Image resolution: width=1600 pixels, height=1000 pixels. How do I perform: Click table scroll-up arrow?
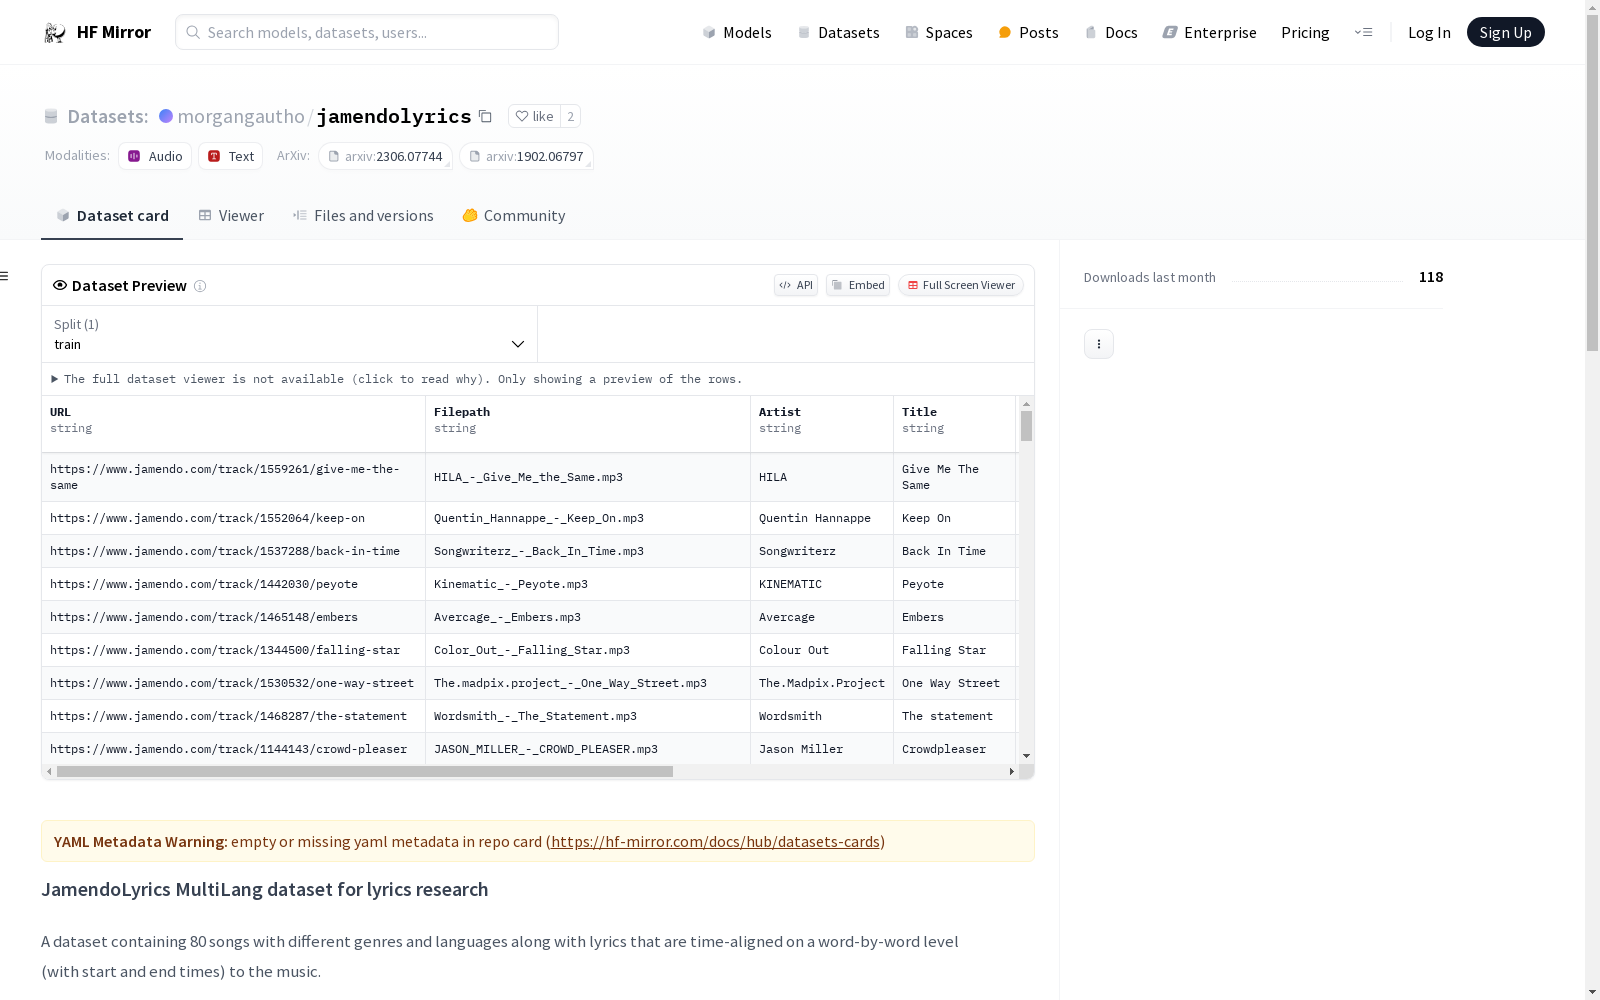[x=1026, y=404]
